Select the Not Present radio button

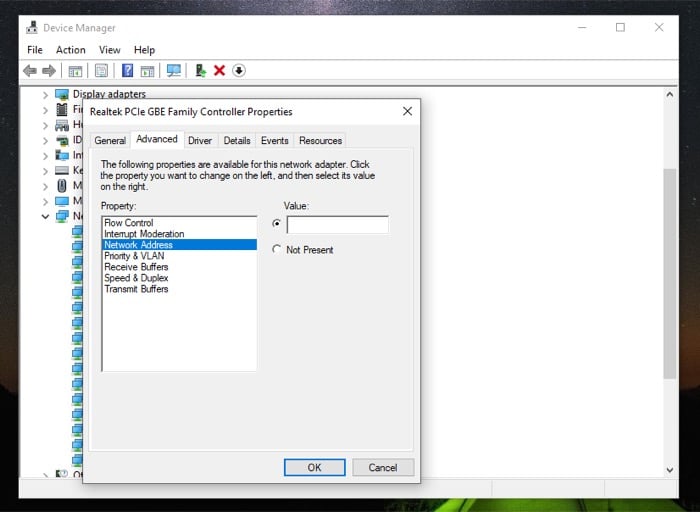click(276, 249)
